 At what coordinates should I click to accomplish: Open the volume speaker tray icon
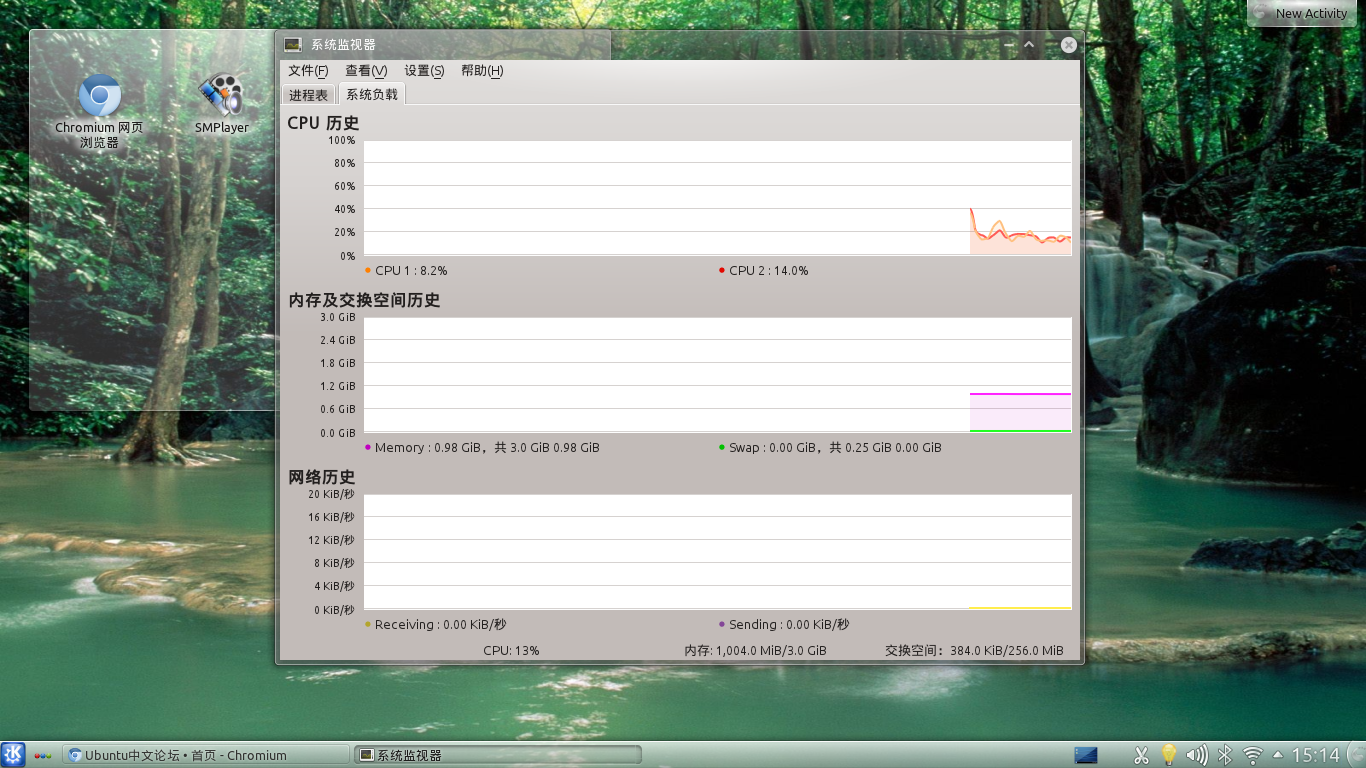[1196, 755]
